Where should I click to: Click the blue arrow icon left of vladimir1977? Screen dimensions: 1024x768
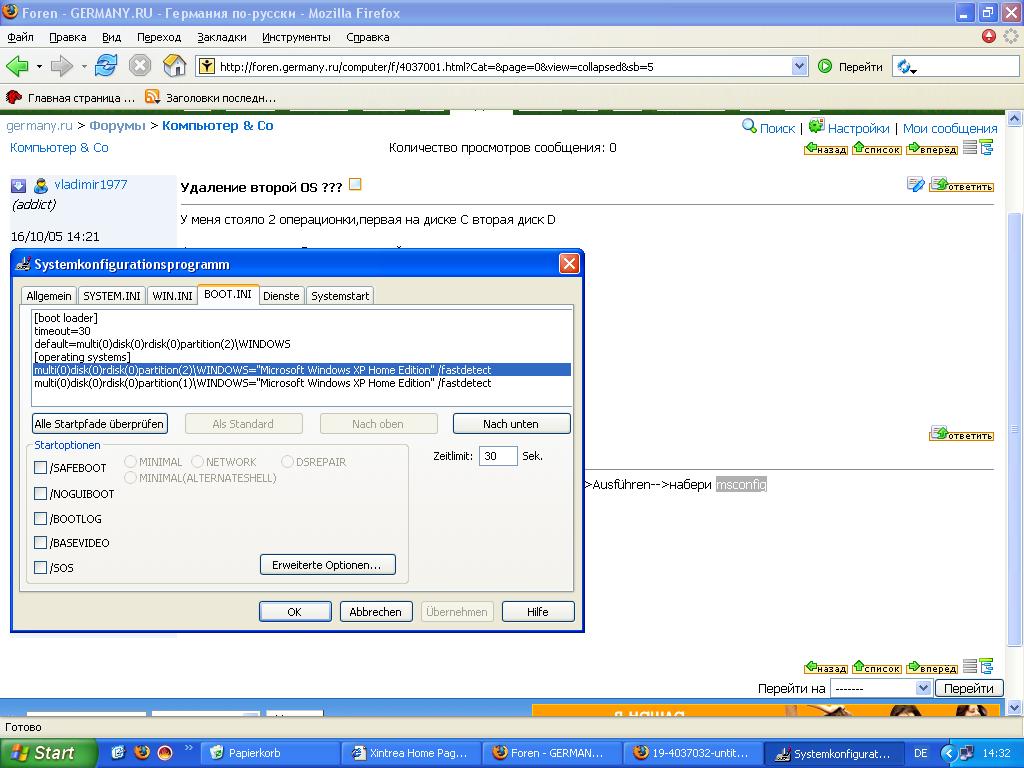tap(18, 186)
